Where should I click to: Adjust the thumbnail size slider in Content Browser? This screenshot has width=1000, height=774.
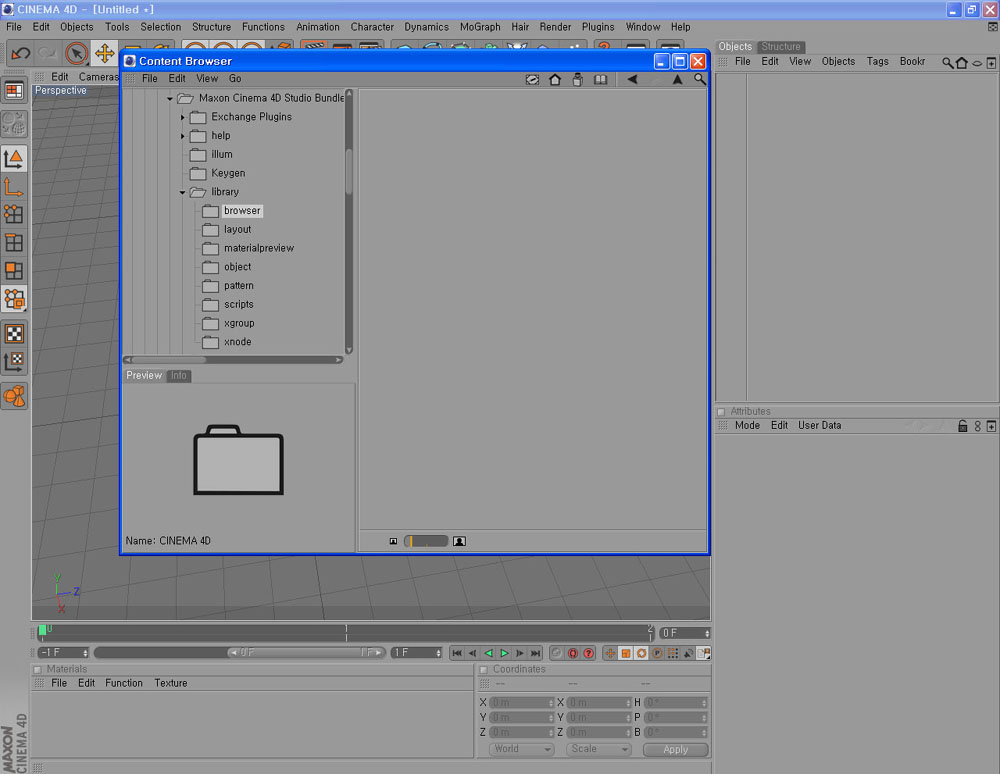(426, 541)
